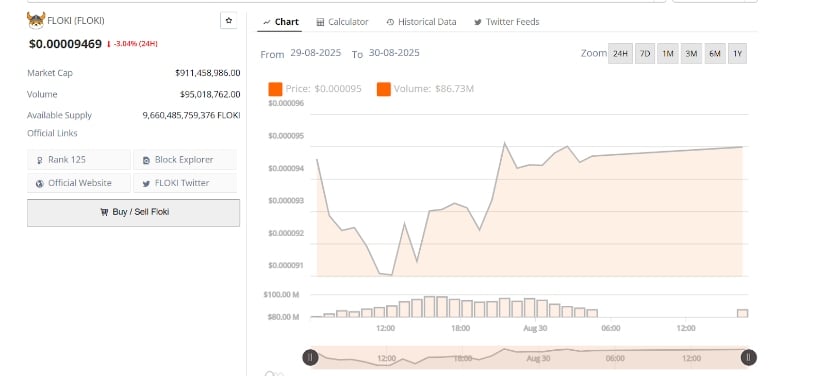The image size is (825, 376).
Task: Click the Volume value $95,018,762.00
Action: point(210,95)
